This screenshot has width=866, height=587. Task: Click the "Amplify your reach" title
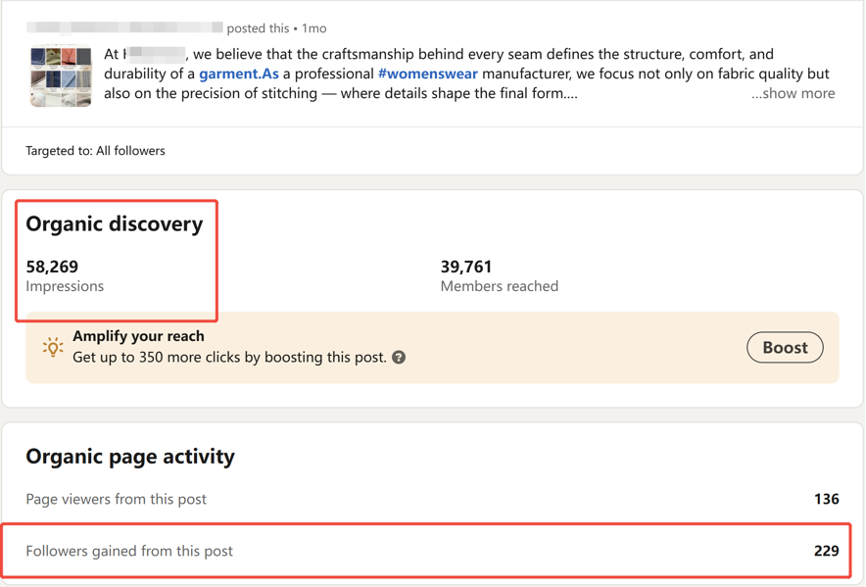138,337
